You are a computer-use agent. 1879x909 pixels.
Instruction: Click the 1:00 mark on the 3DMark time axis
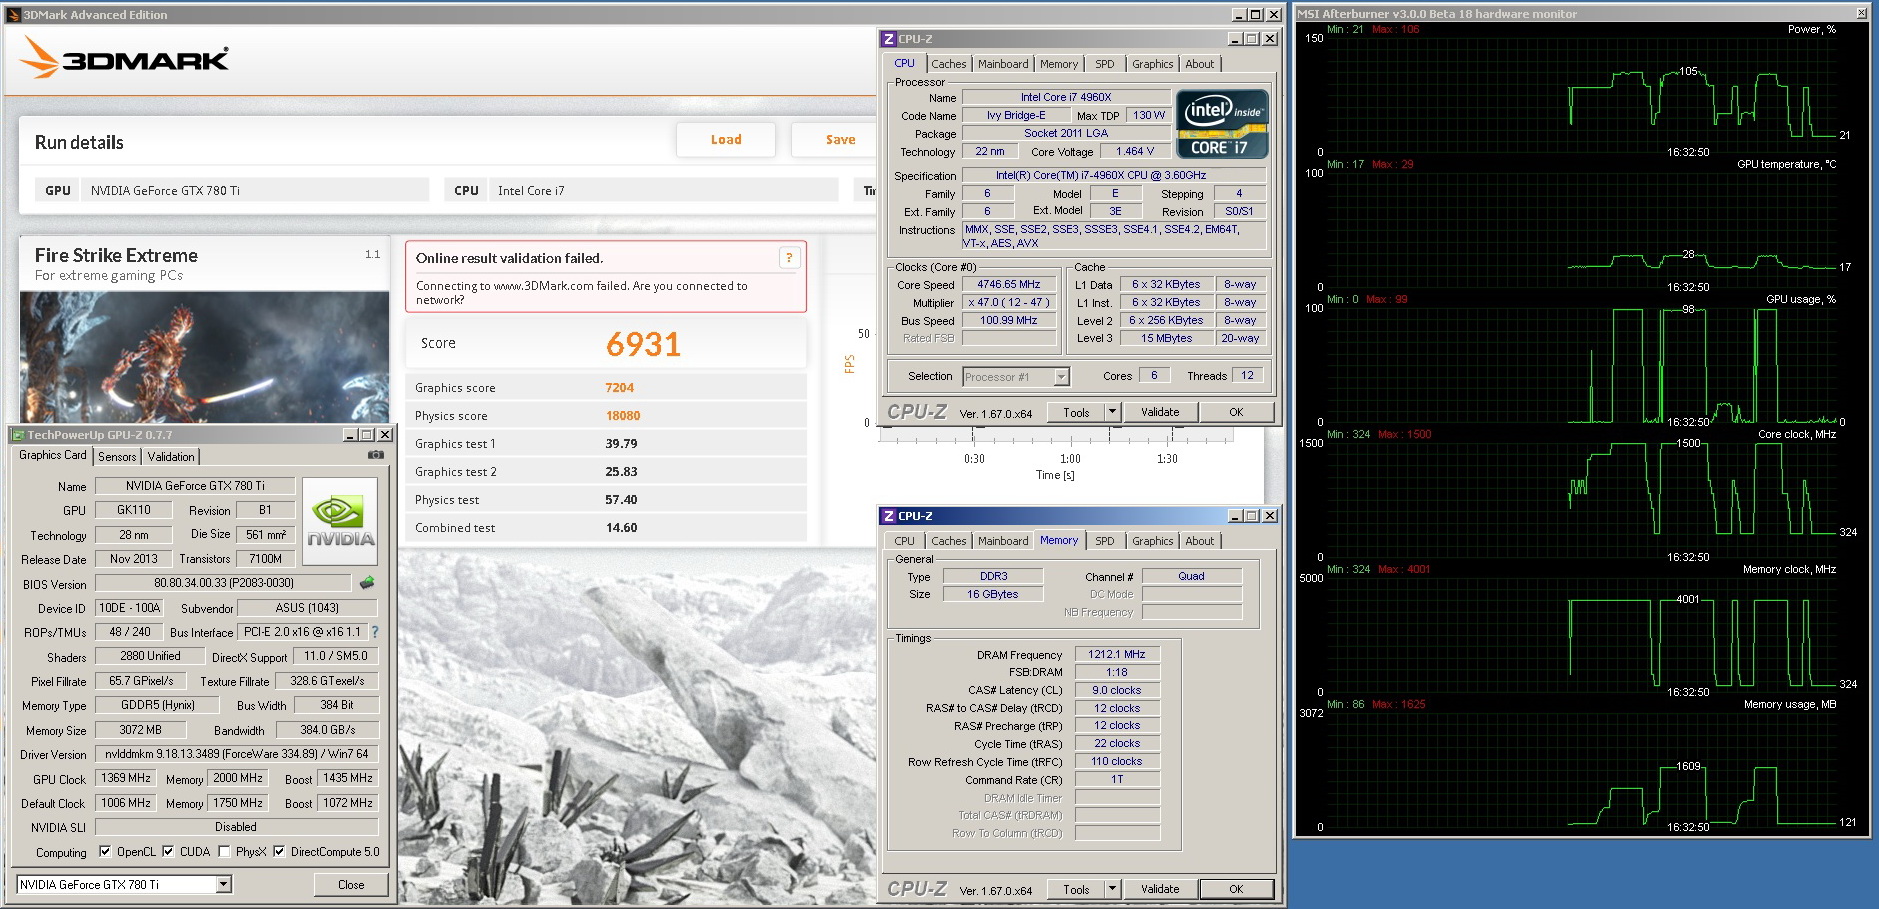1070,459
